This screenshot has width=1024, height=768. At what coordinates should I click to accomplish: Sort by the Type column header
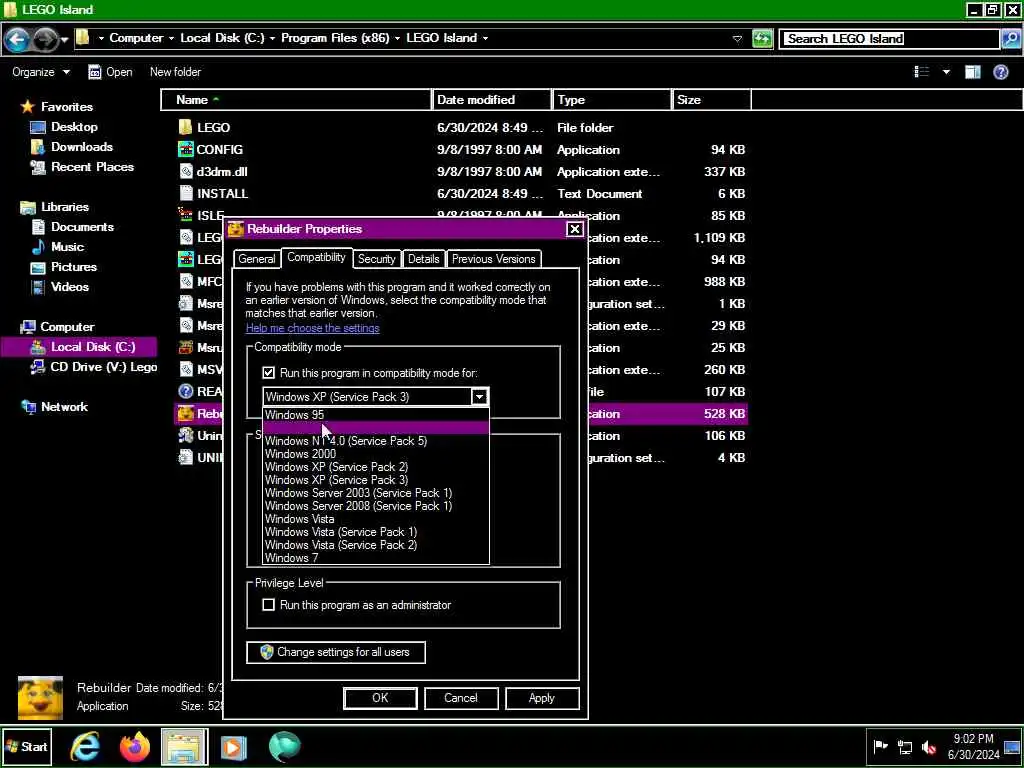[x=612, y=100]
